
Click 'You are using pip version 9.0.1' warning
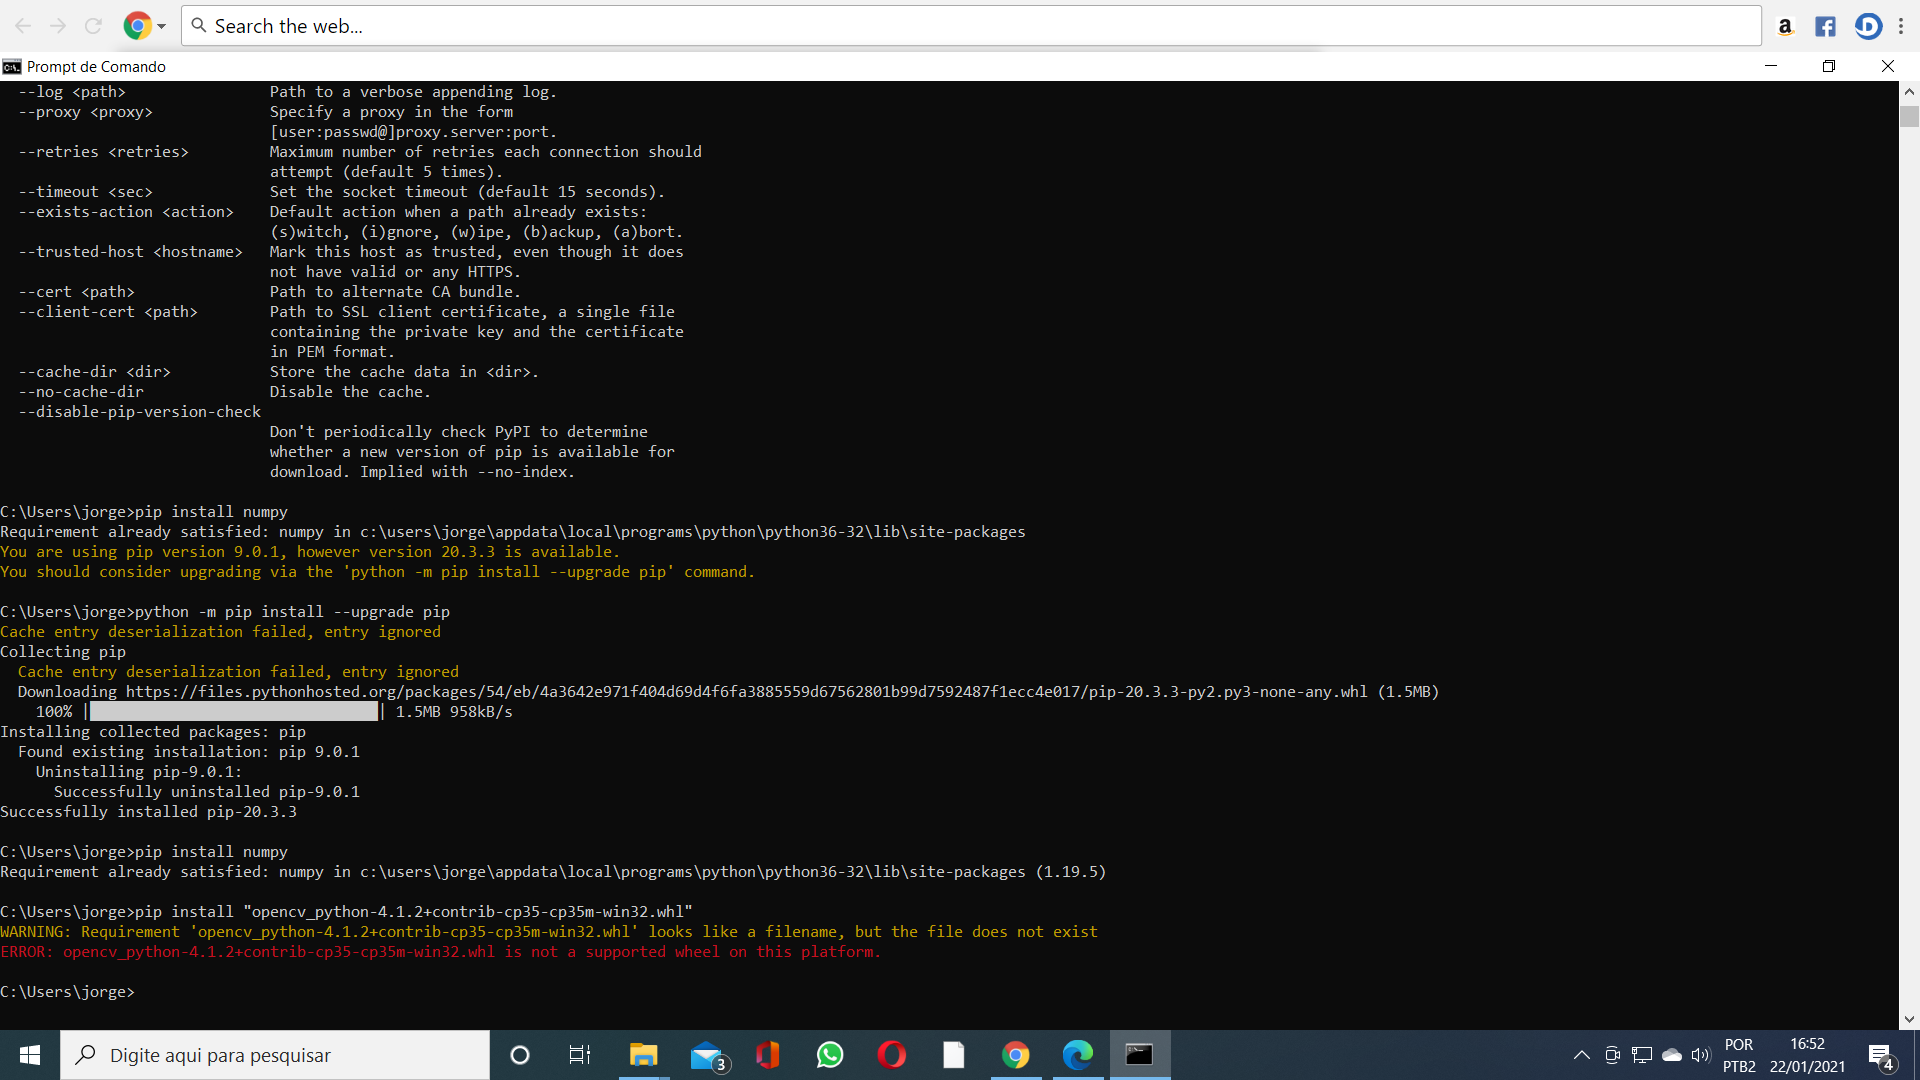tap(310, 552)
